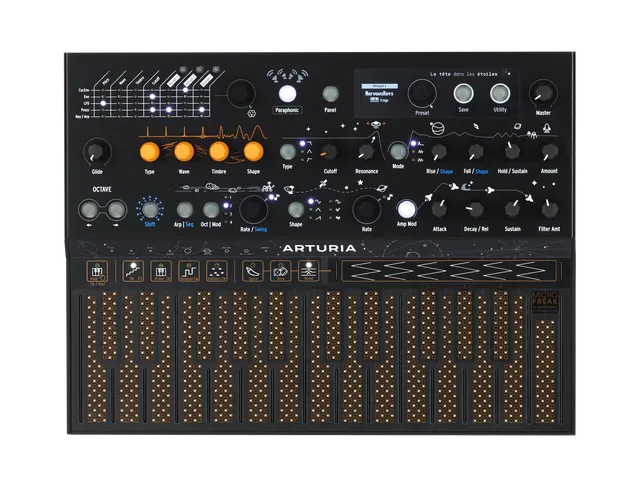
Task: Touch the Master volume knob
Action: 543,93
